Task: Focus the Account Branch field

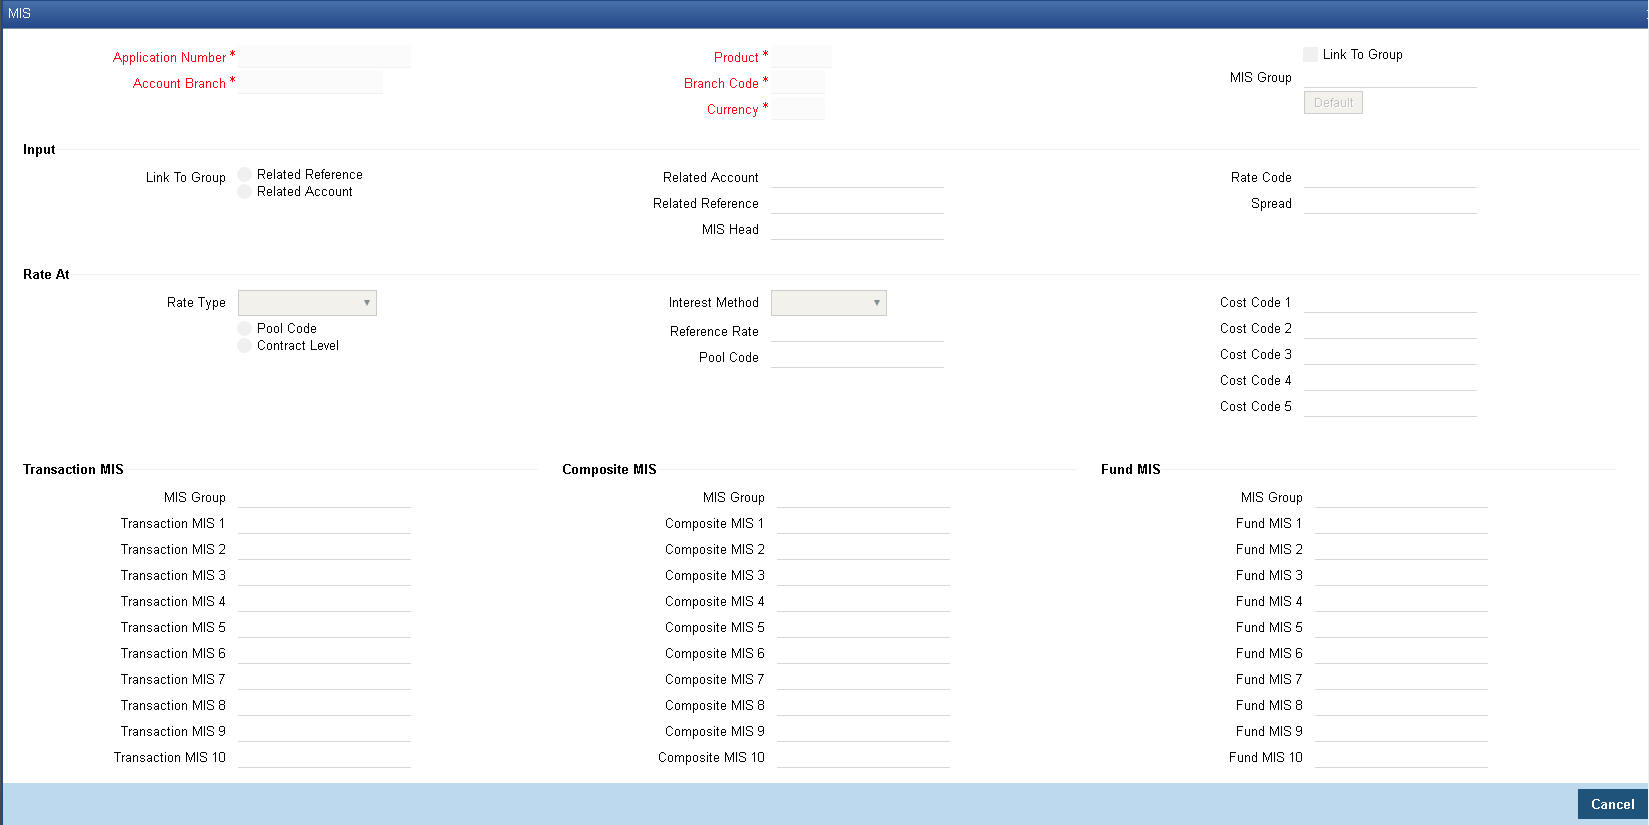Action: pos(310,83)
